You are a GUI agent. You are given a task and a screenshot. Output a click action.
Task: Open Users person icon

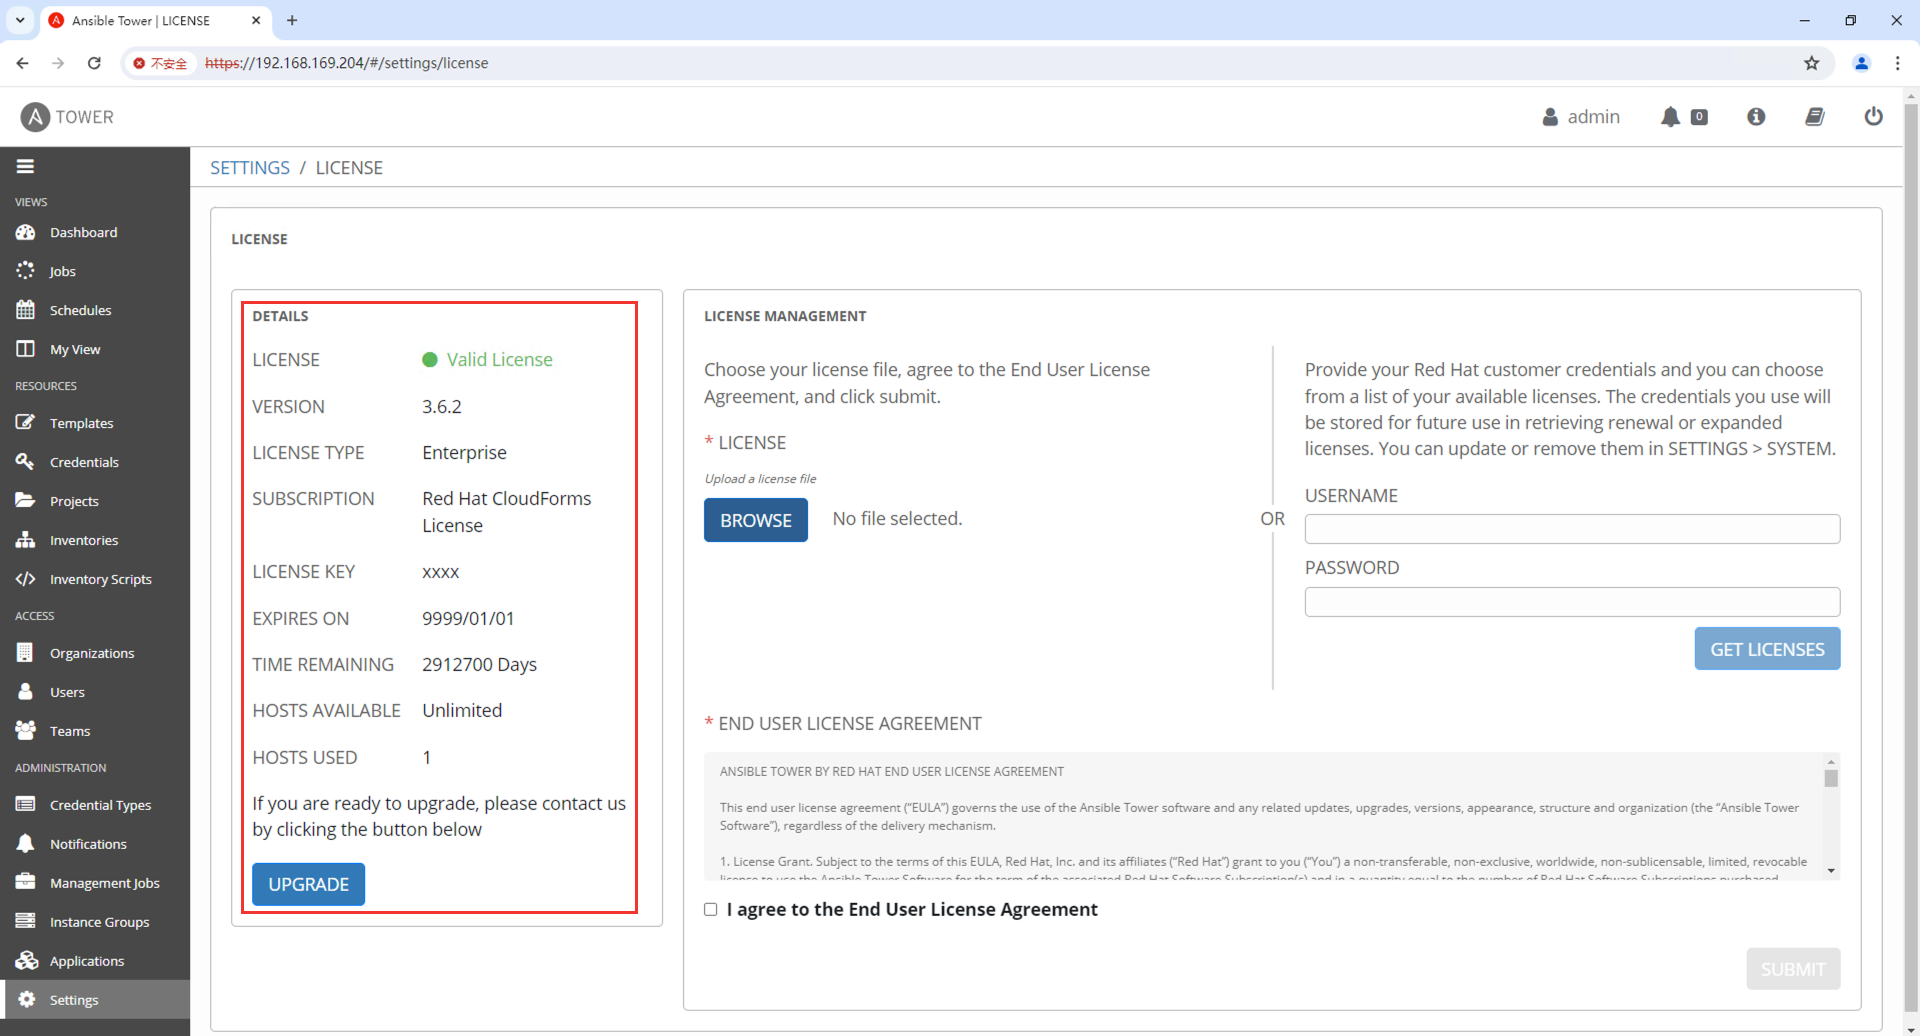(x=25, y=692)
